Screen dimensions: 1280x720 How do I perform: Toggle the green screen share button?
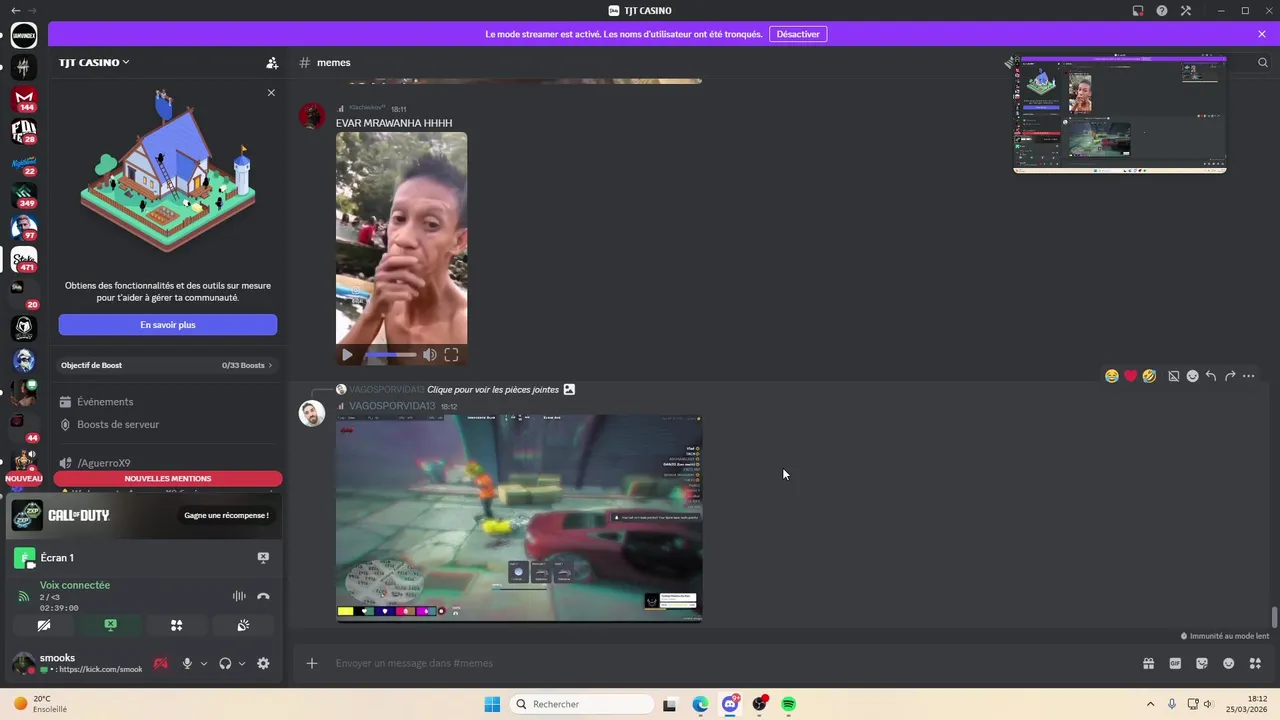[x=111, y=625]
